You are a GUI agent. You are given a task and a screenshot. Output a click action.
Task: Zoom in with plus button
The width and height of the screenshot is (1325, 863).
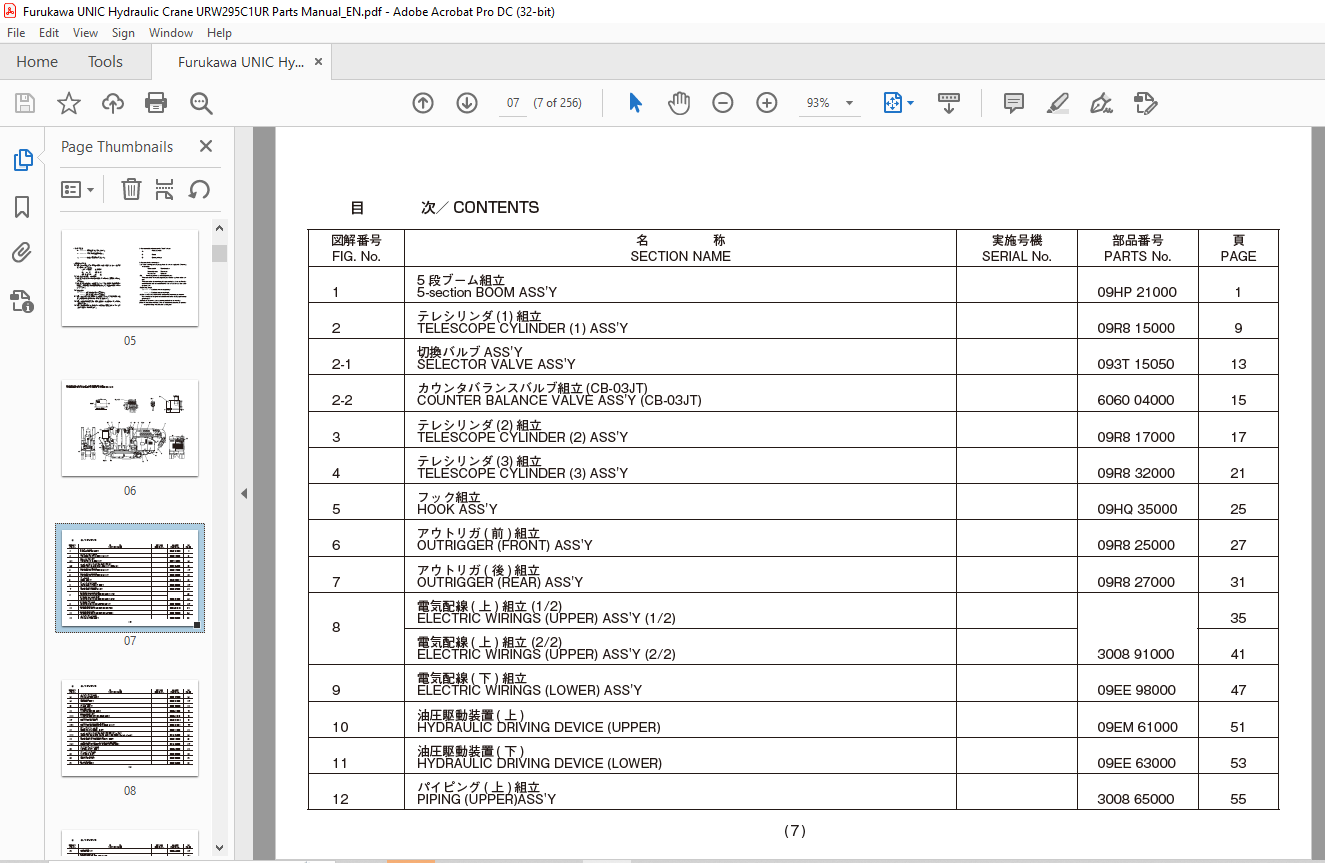tap(767, 103)
